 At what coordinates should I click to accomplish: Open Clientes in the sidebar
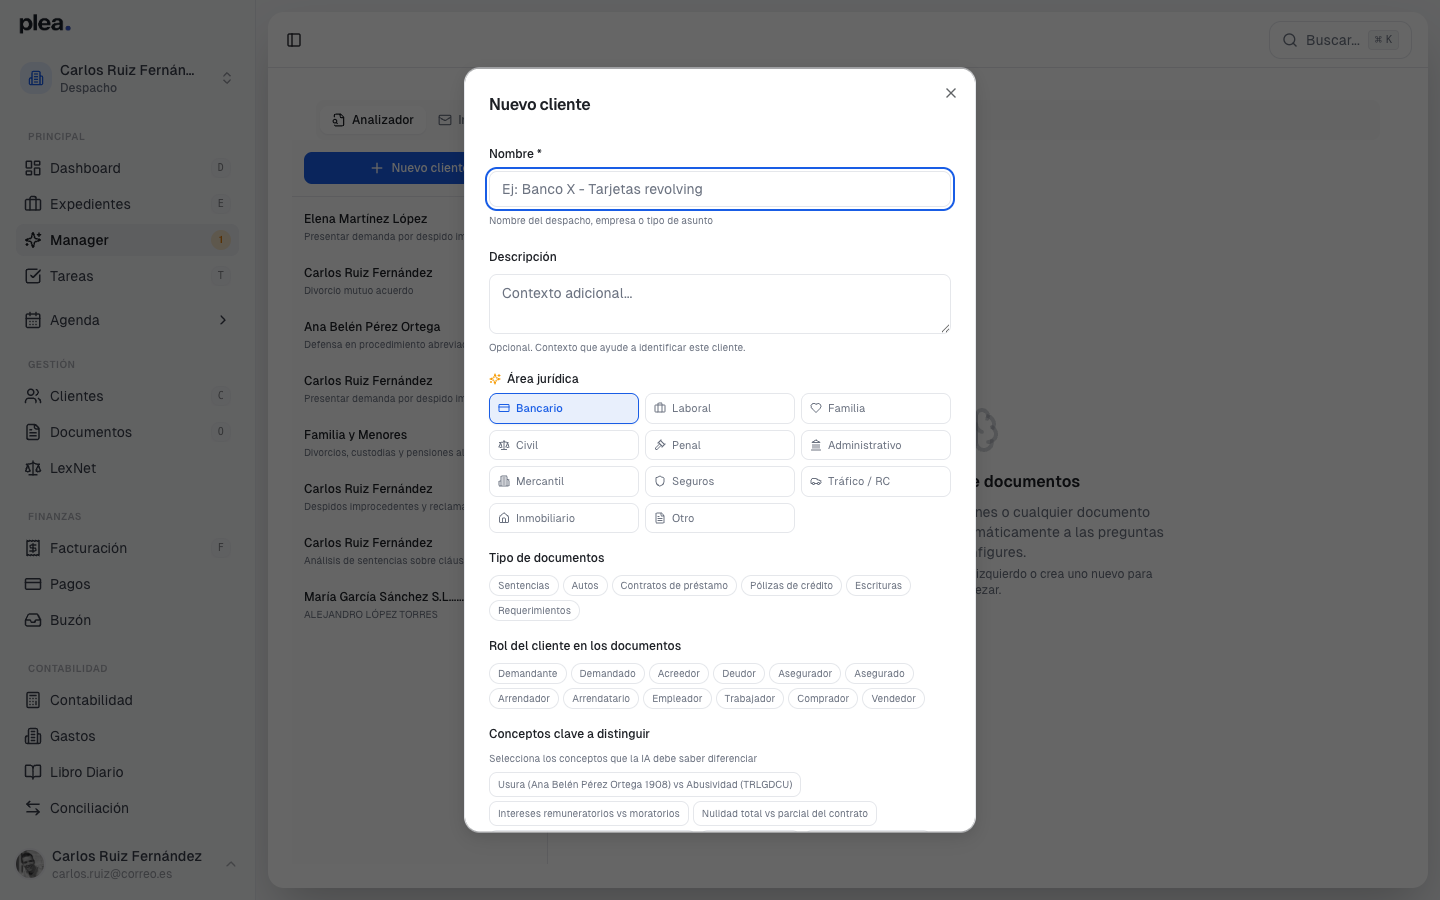(128, 396)
